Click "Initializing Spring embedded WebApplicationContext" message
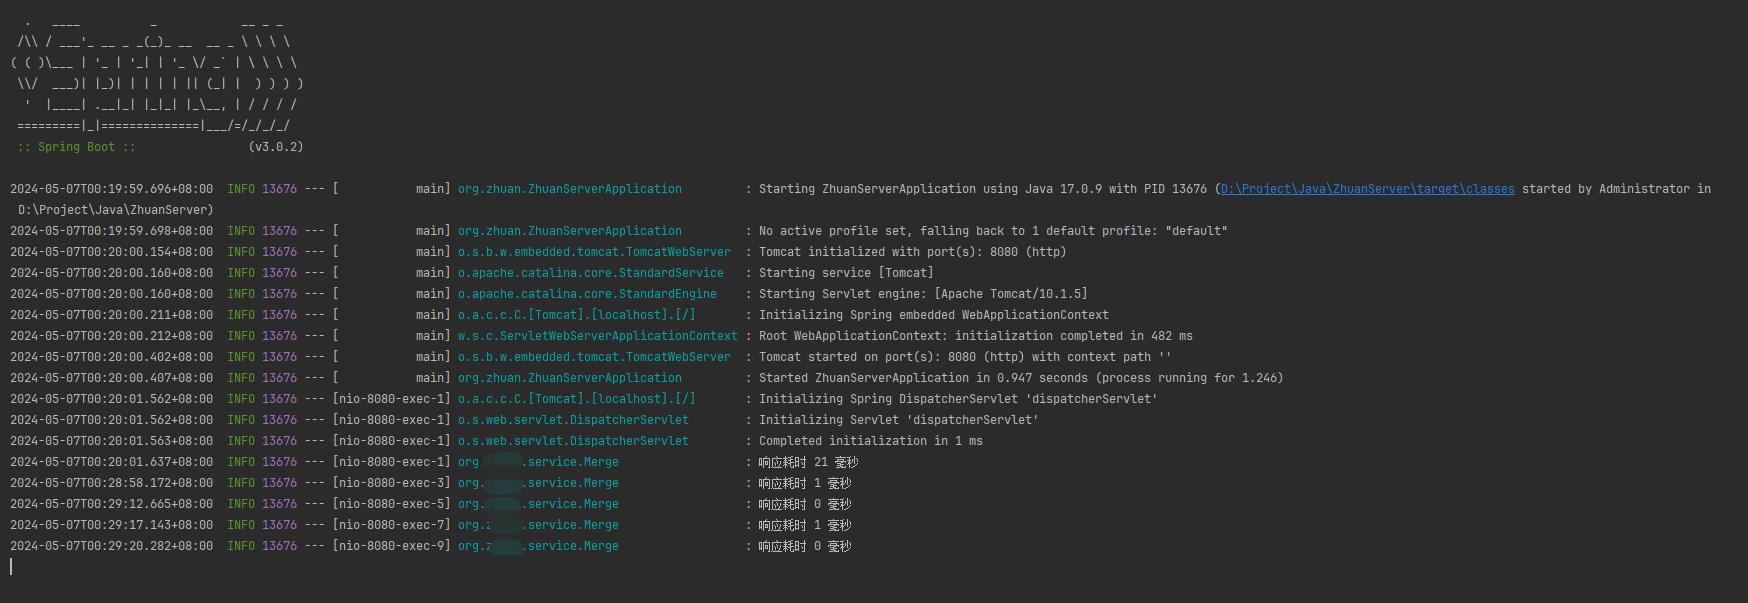1748x603 pixels. click(933, 315)
